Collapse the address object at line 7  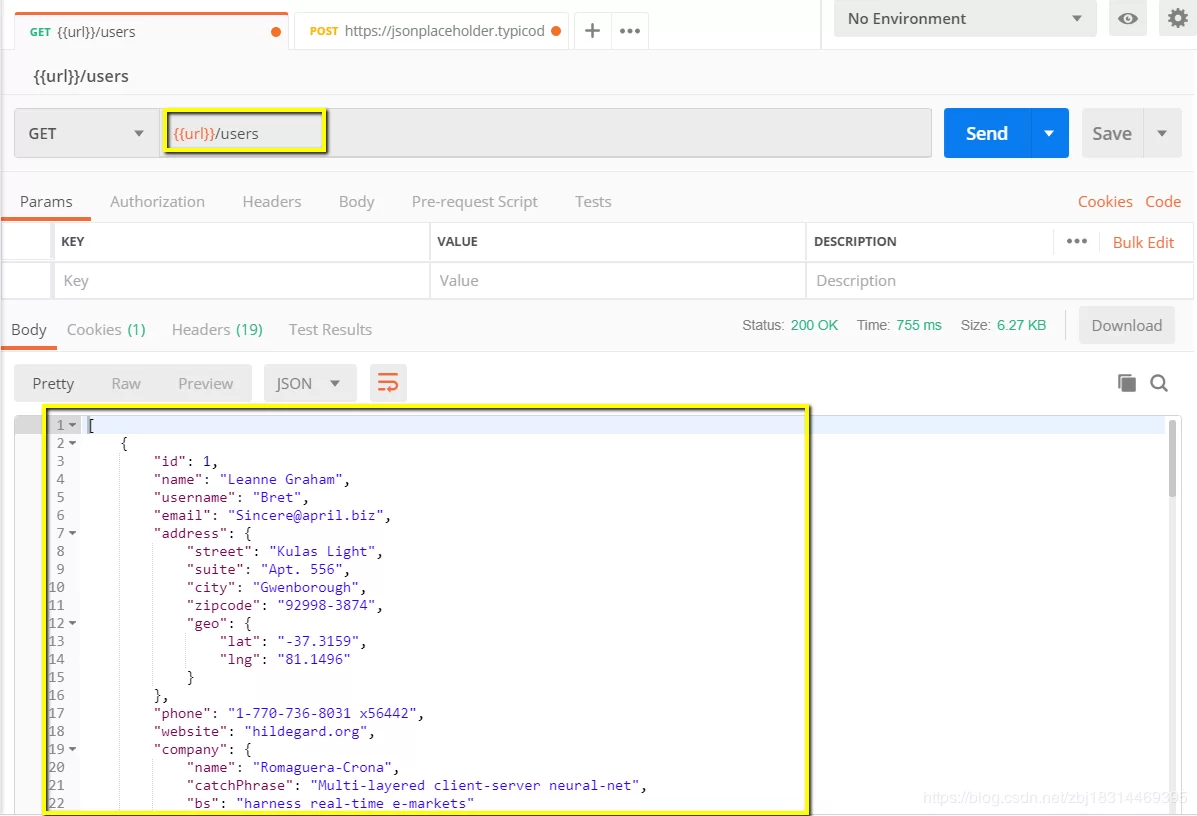73,534
